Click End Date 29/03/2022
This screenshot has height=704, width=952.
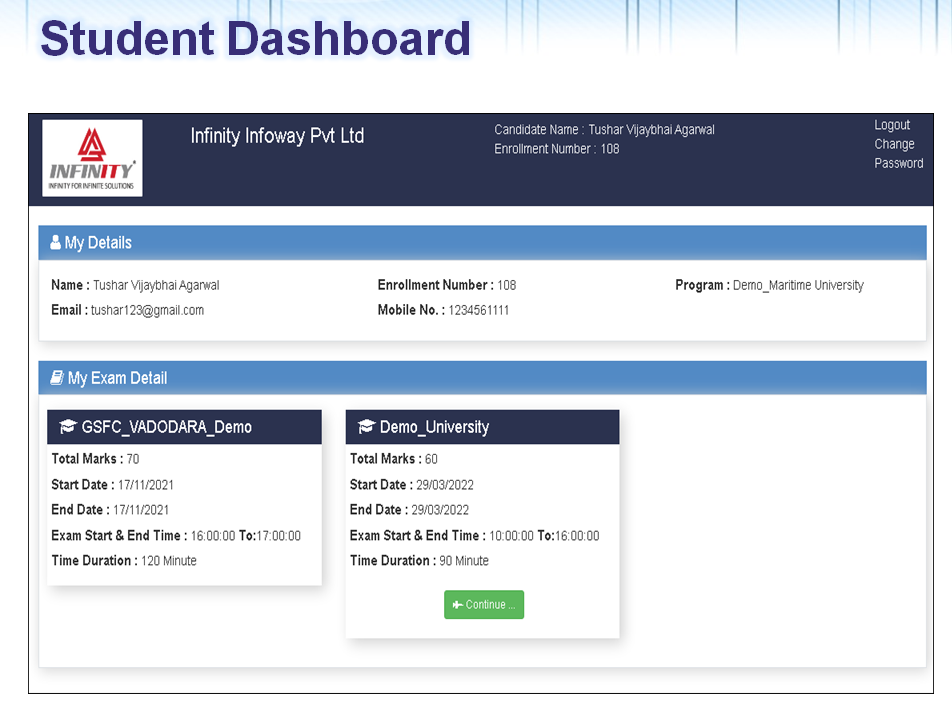409,510
